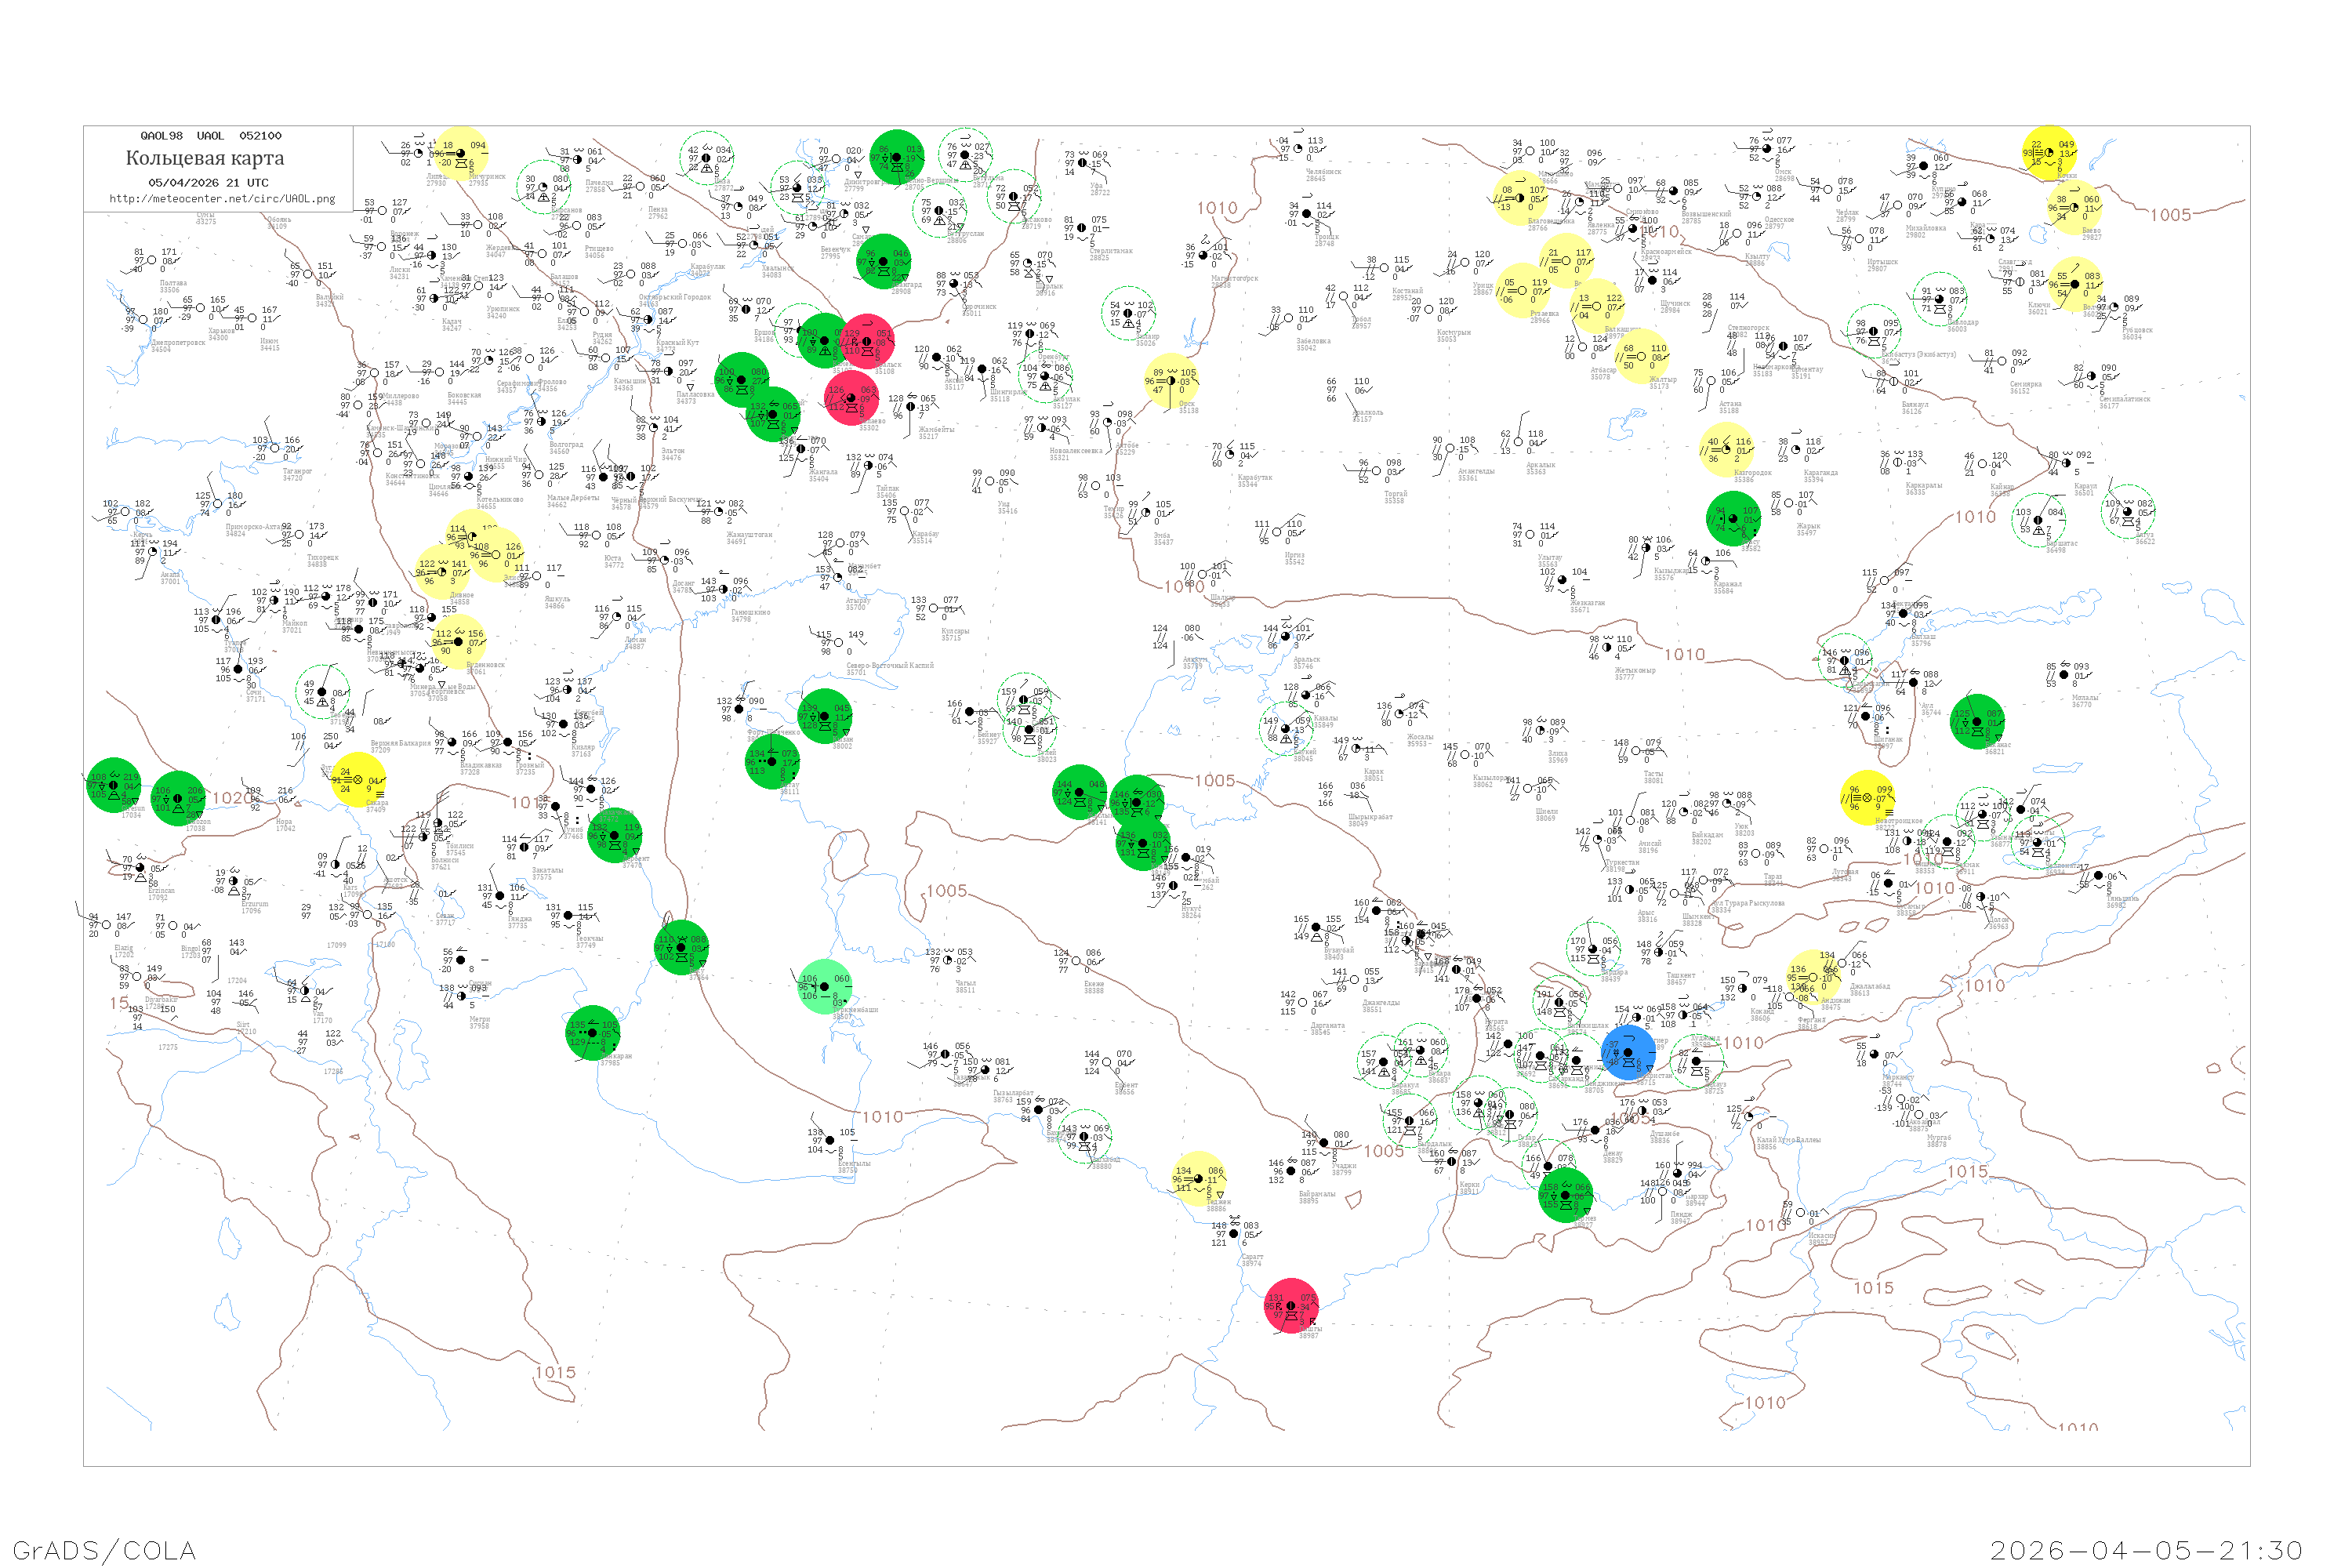Click the 05/04/2026 21 UTC date label
This screenshot has width=2352, height=1568.
coord(208,182)
